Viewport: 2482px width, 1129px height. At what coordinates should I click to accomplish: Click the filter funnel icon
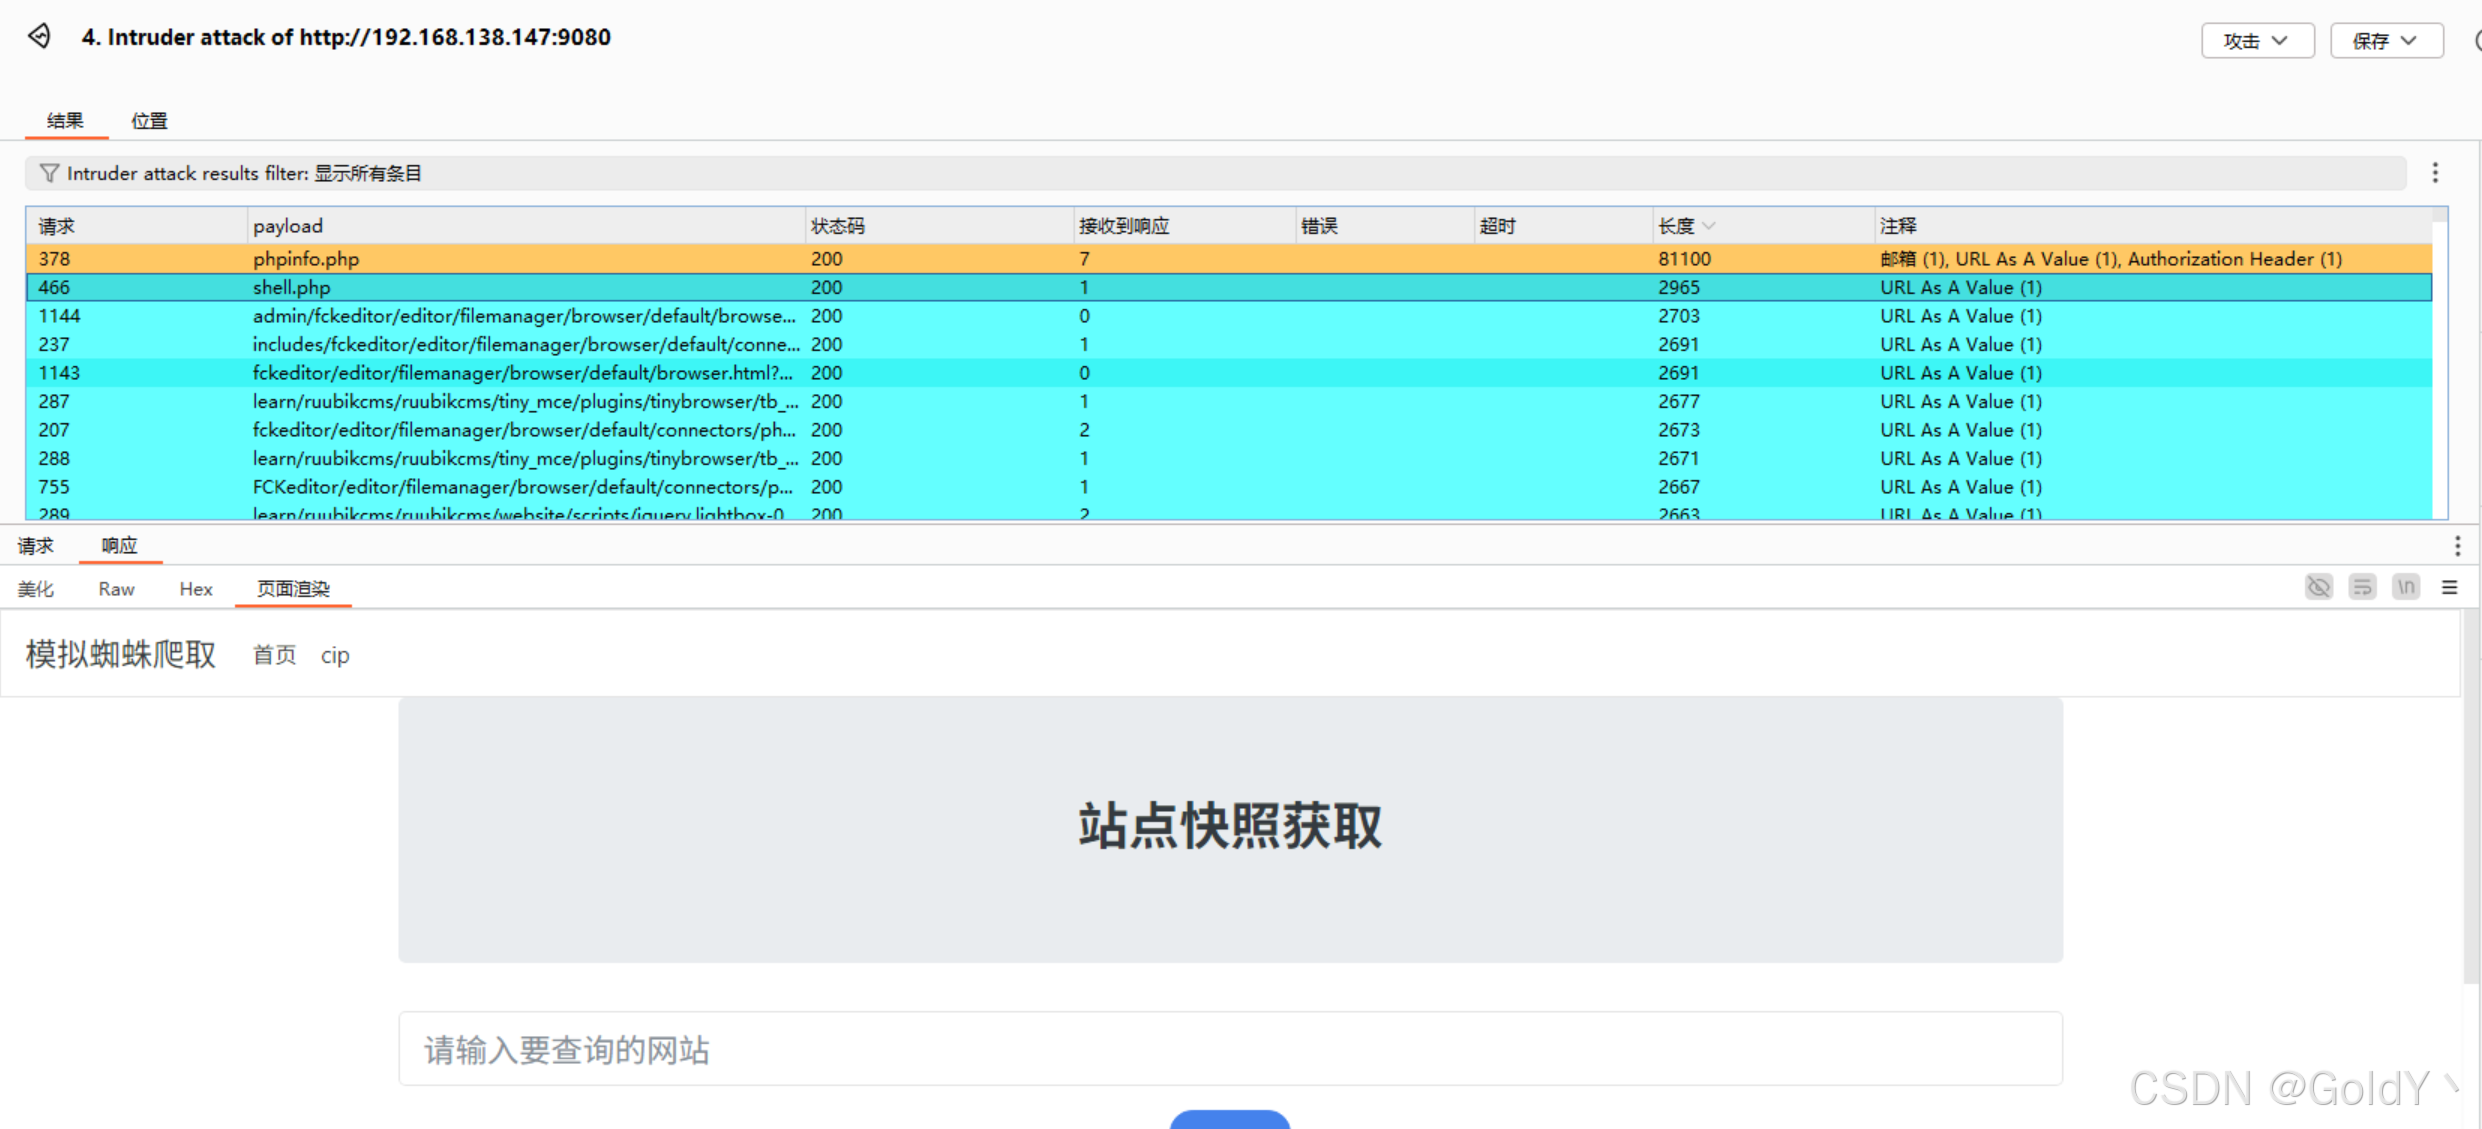click(x=48, y=173)
